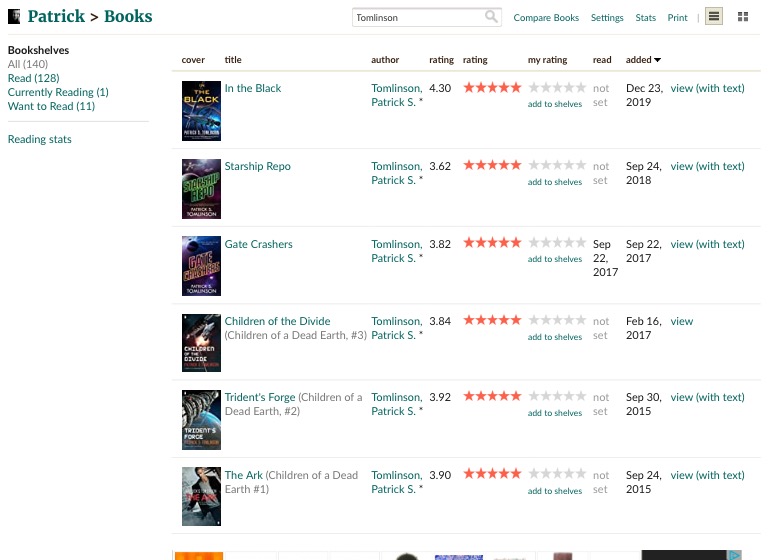Open Reading stats link
The height and width of the screenshot is (560, 768).
pos(40,139)
